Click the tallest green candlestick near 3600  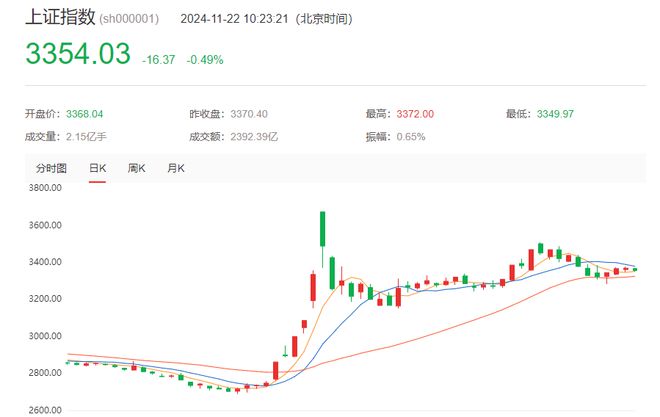[x=322, y=229]
